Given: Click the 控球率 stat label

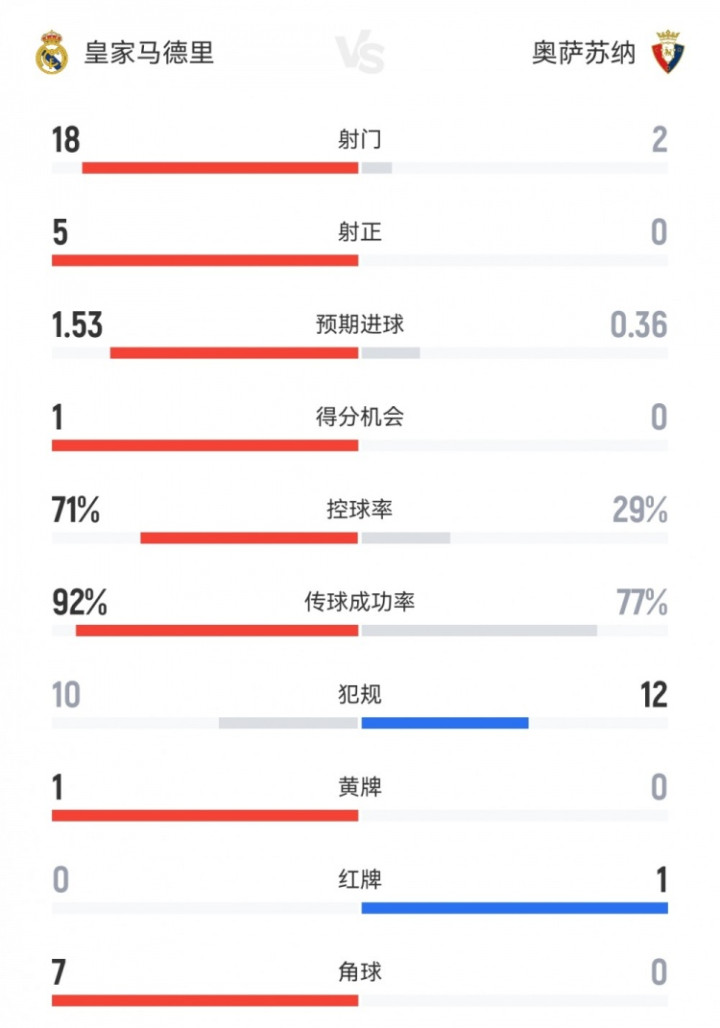Looking at the screenshot, I should (x=360, y=510).
